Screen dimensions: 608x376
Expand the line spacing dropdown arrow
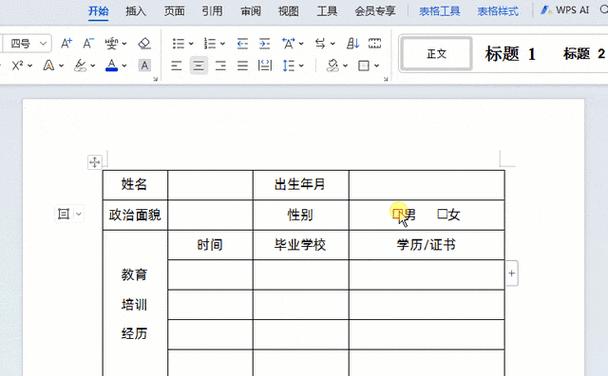301,66
